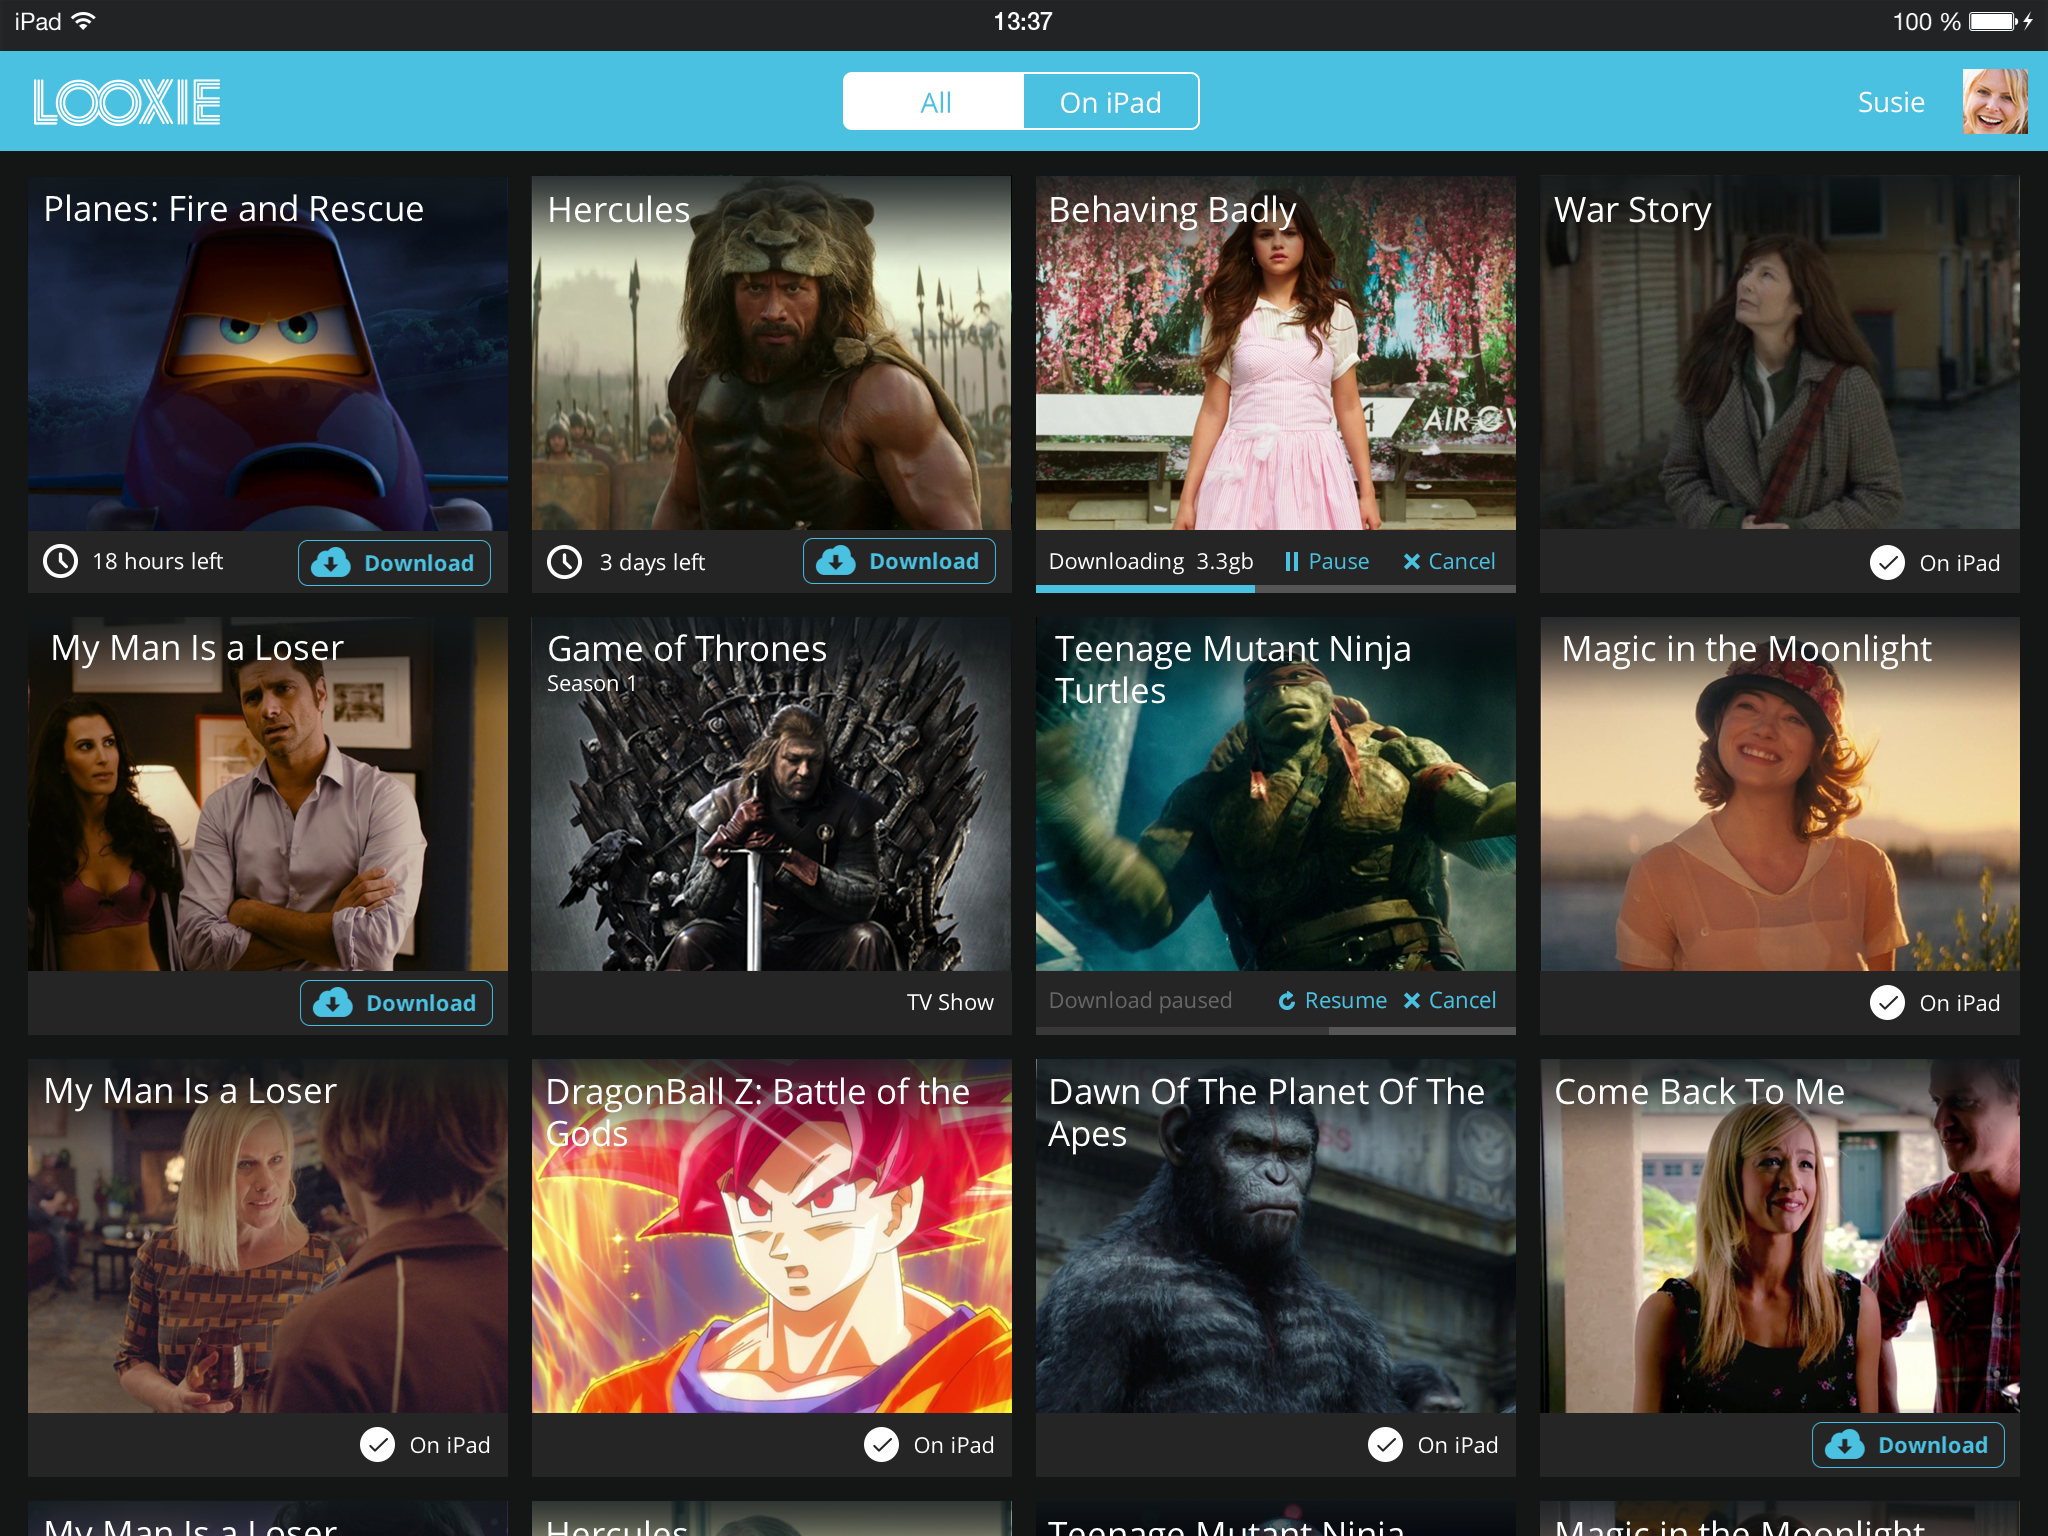Open Game of Thrones Season 1 thumbnail
The width and height of the screenshot is (2048, 1536).
(772, 794)
